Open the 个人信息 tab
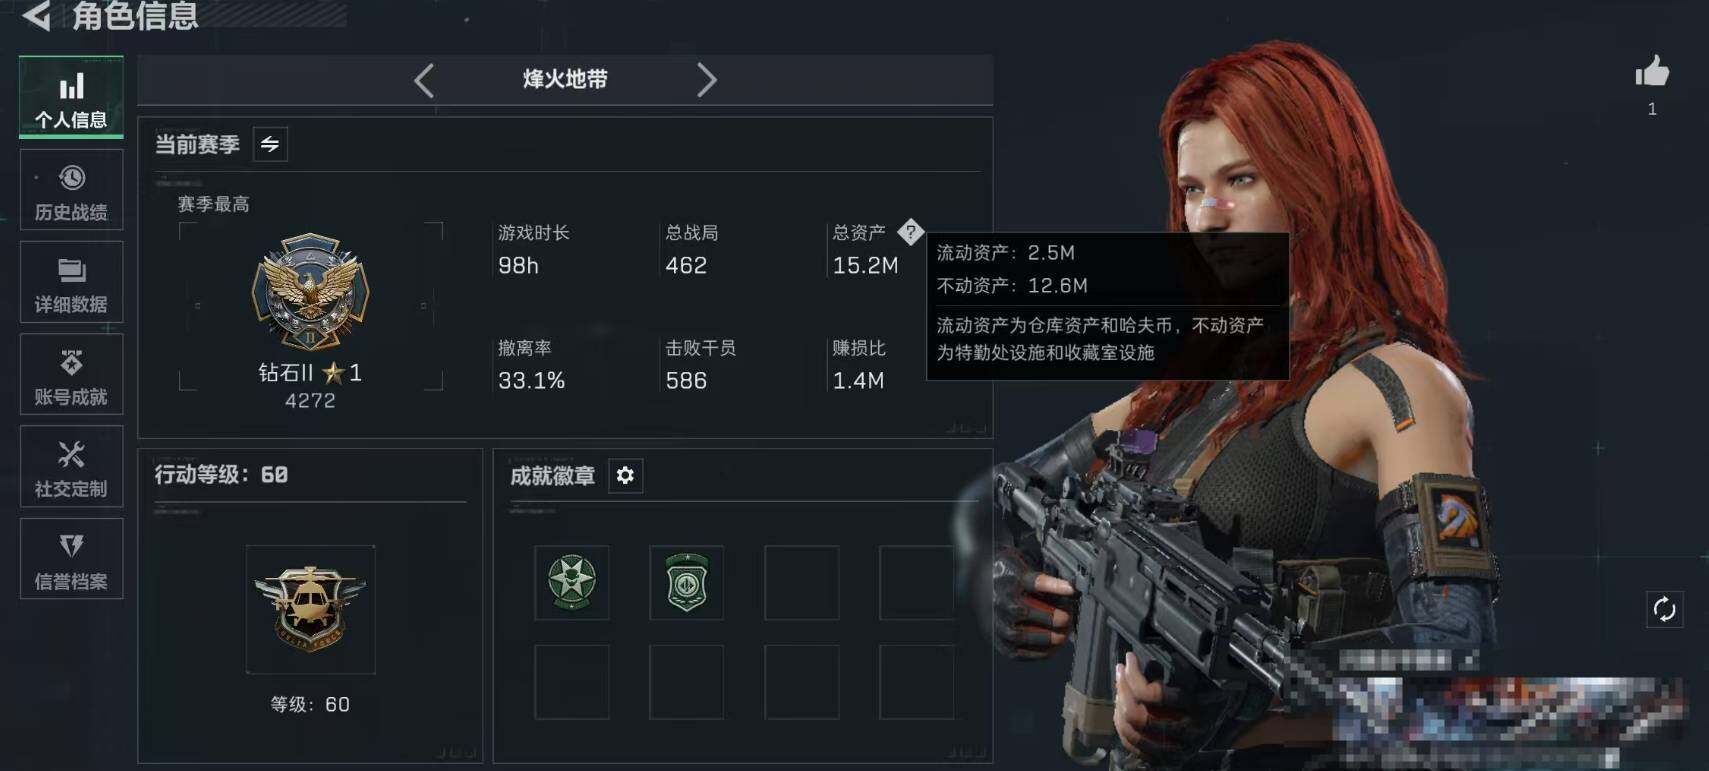1709x771 pixels. (71, 98)
